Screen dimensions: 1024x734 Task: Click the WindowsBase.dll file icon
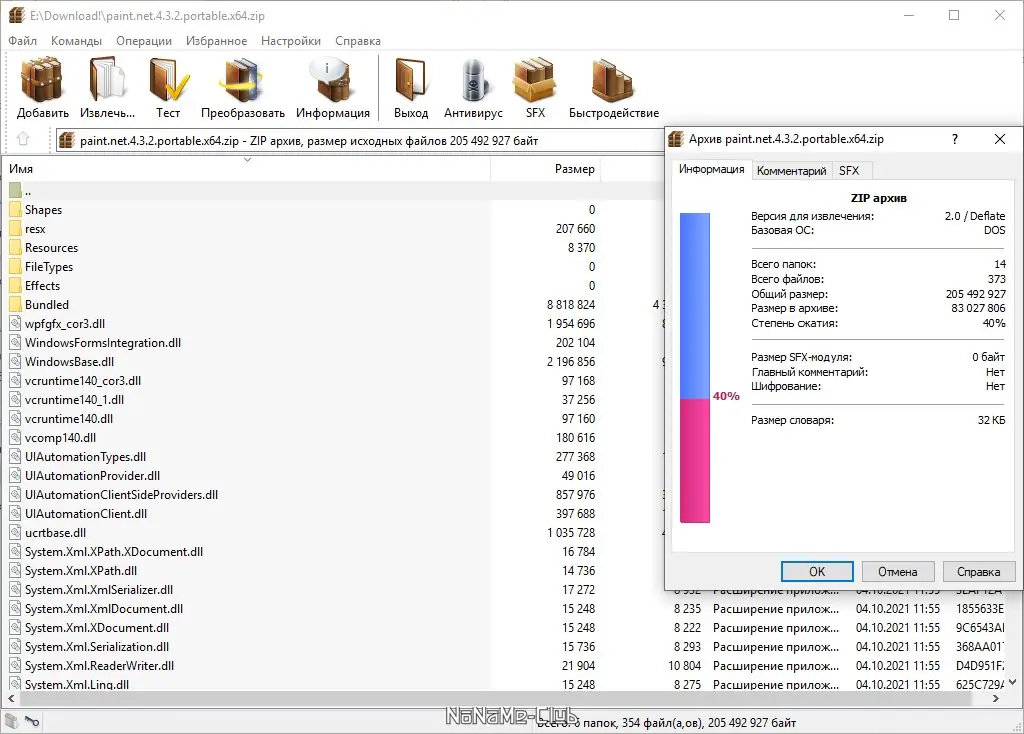[16, 361]
